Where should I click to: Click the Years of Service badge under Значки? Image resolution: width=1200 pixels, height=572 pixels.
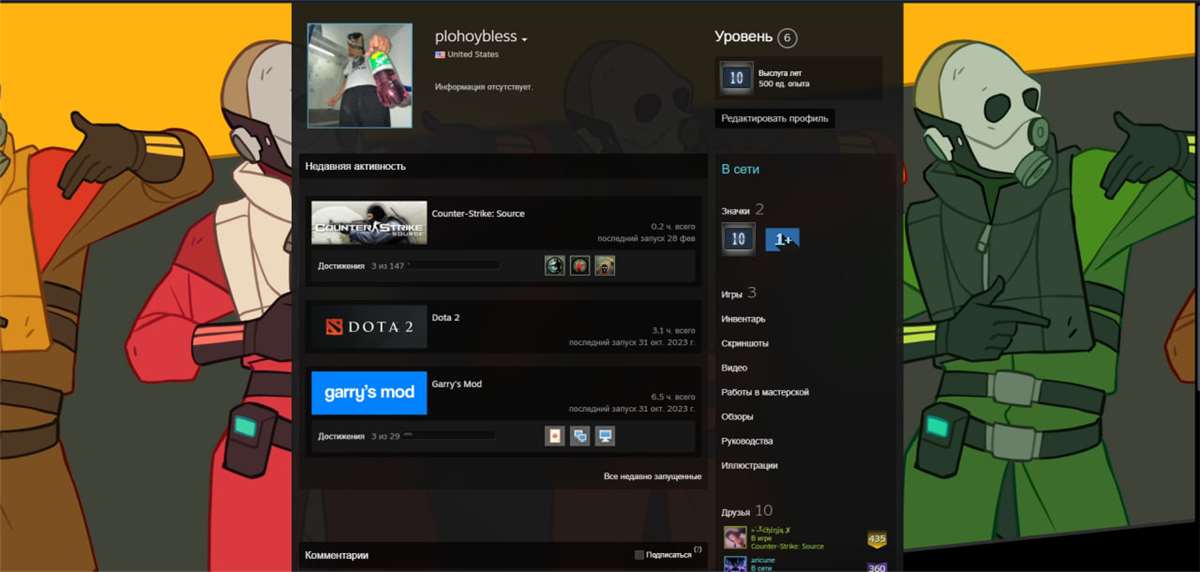[738, 239]
